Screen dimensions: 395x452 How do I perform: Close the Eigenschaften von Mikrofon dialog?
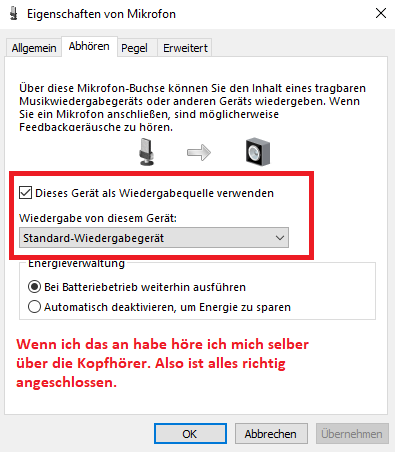pyautogui.click(x=381, y=13)
